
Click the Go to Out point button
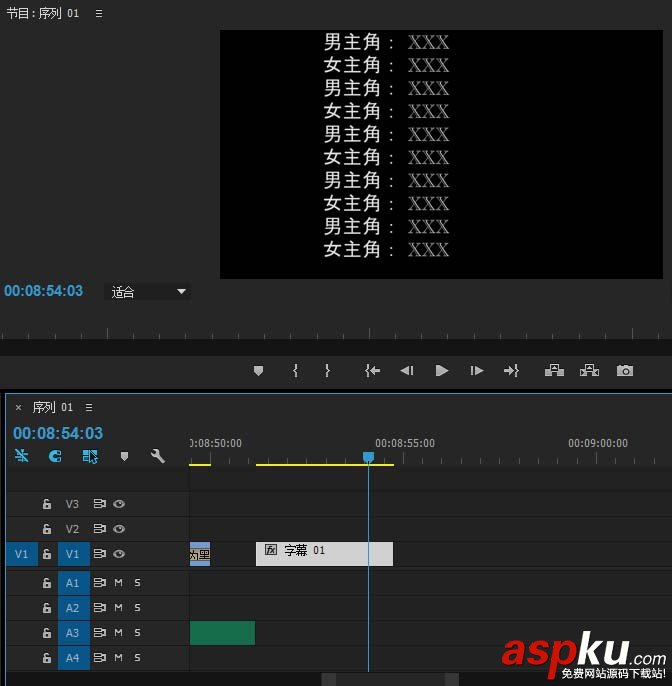point(511,370)
